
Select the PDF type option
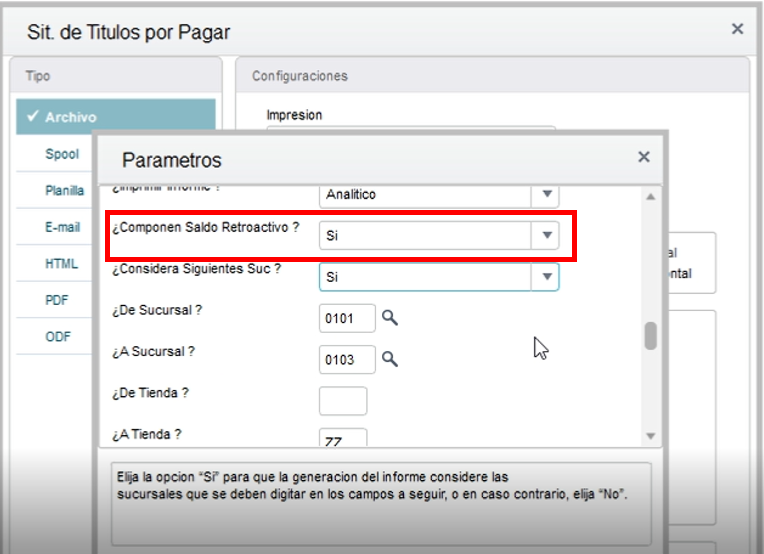[x=57, y=300]
